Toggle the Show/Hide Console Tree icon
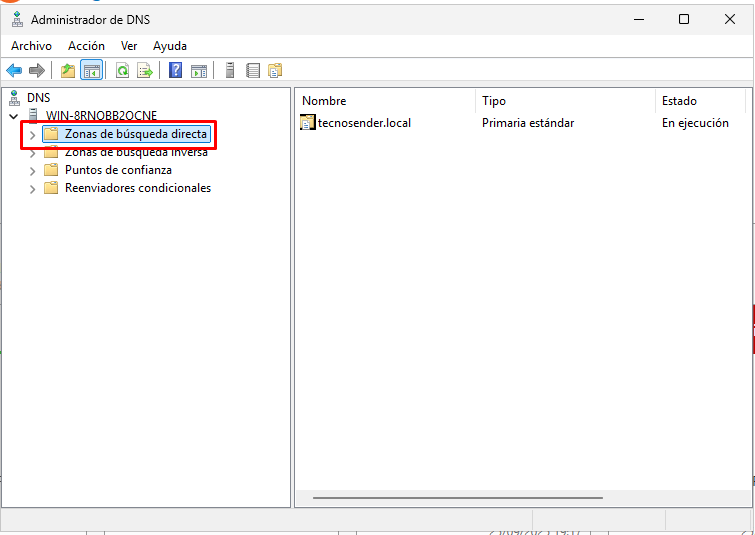Image resolution: width=755 pixels, height=535 pixels. click(x=91, y=70)
